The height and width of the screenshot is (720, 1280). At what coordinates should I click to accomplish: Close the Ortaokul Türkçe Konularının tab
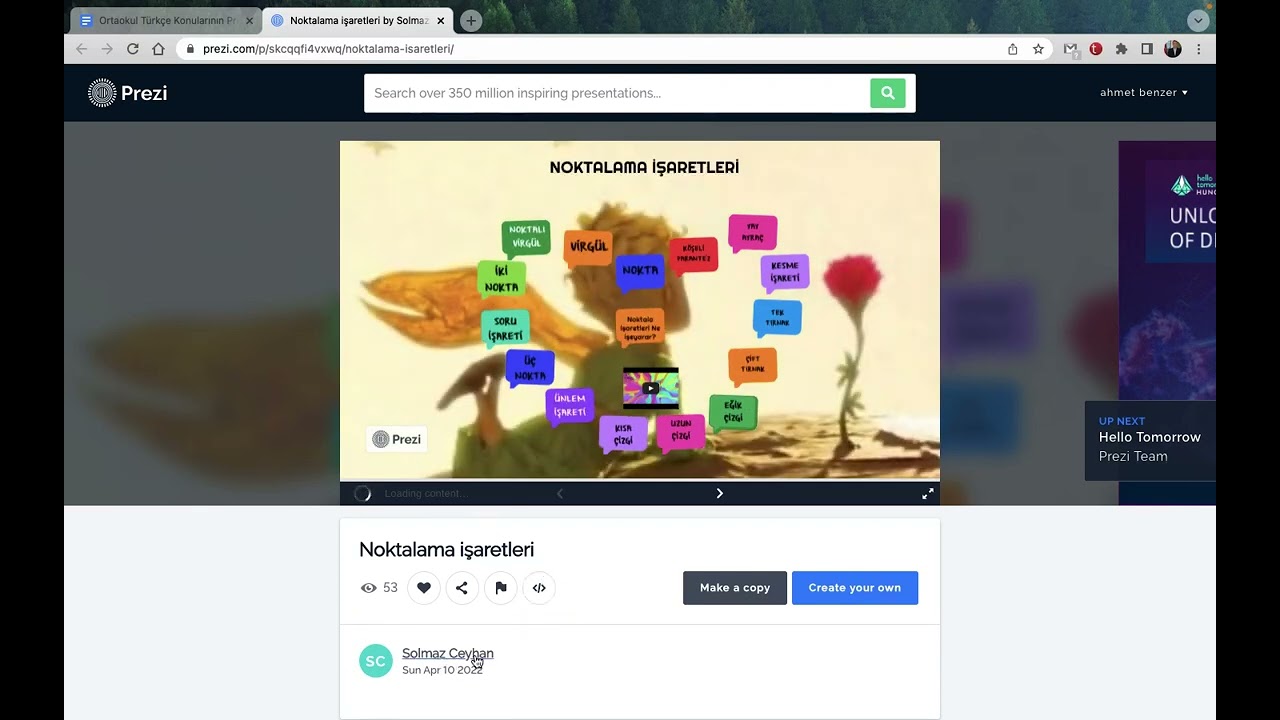249,20
